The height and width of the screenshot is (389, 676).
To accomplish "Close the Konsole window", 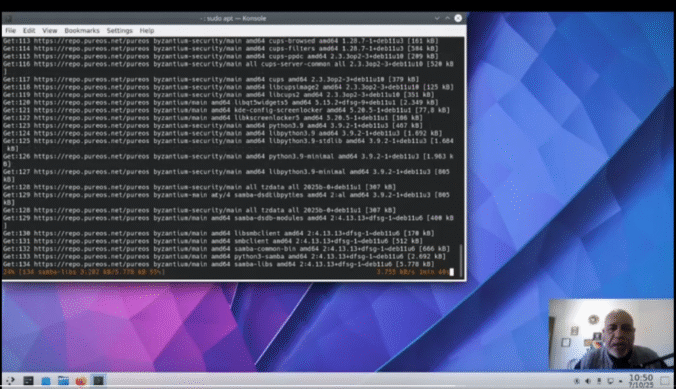I will coord(458,18).
